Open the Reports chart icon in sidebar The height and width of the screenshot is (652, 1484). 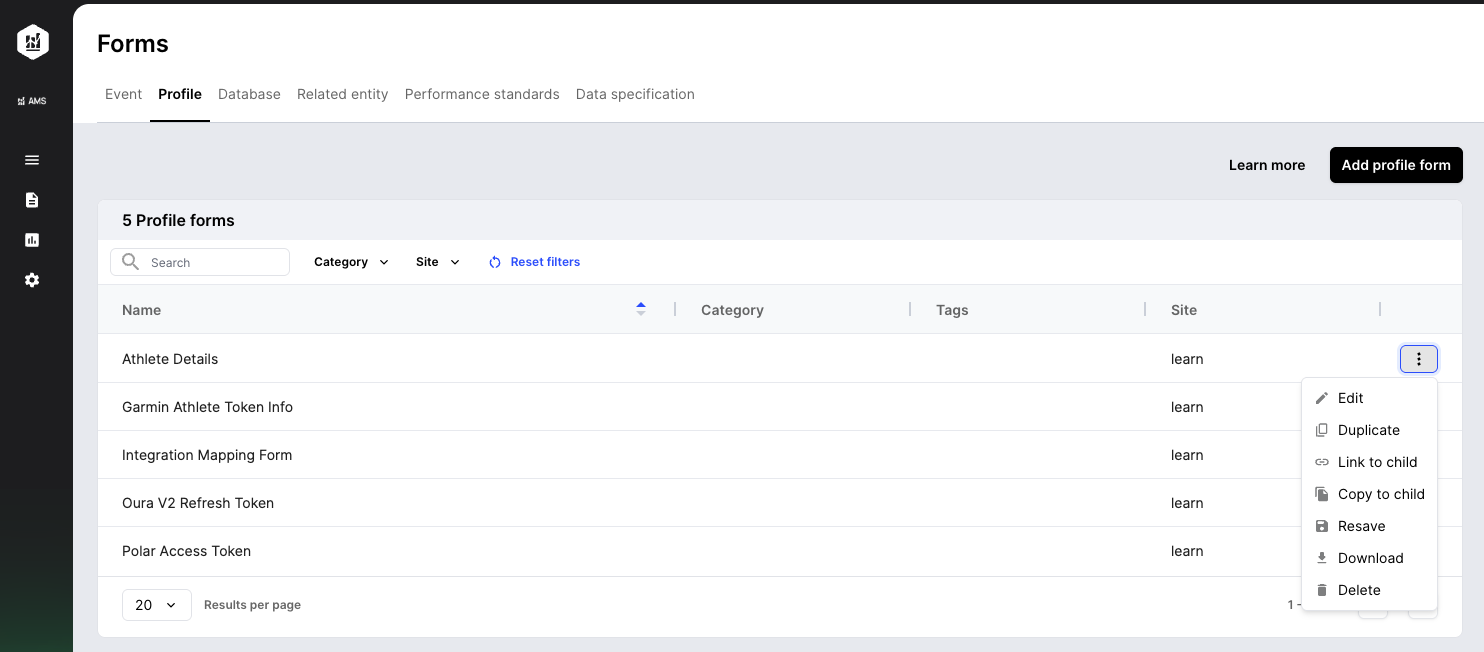(31, 240)
